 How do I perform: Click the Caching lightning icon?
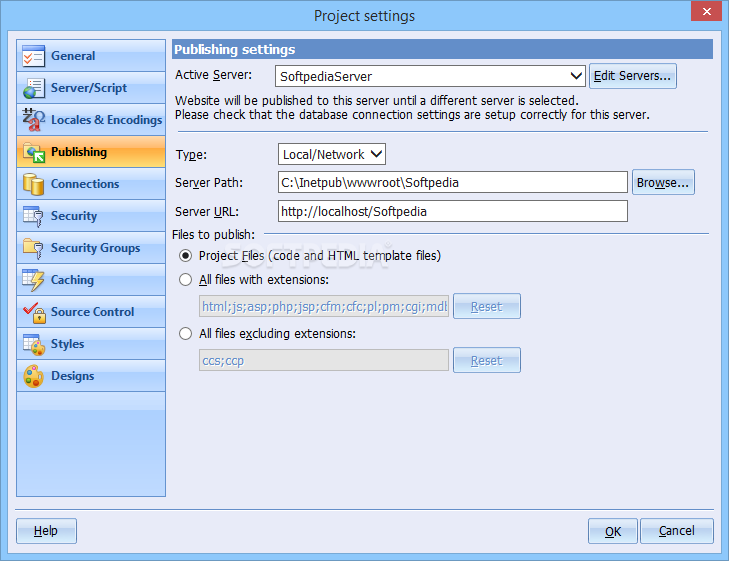(33, 280)
